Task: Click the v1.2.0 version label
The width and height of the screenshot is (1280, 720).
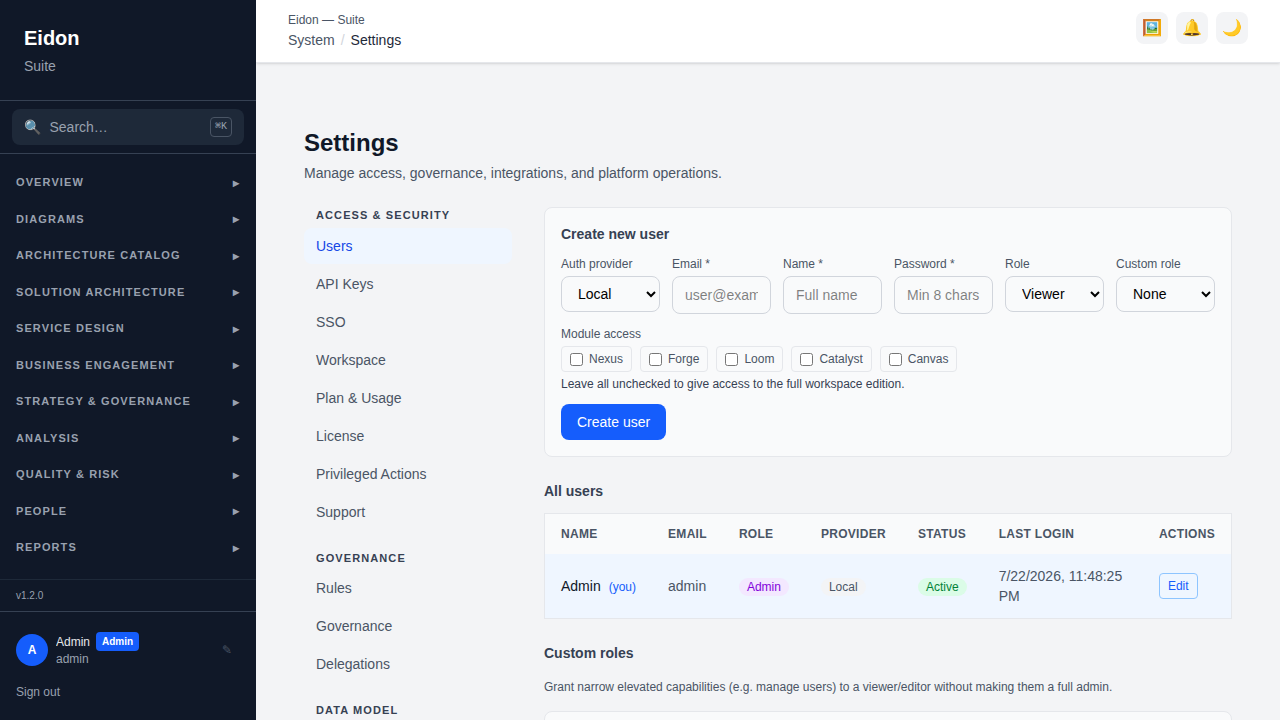Action: pos(30,595)
